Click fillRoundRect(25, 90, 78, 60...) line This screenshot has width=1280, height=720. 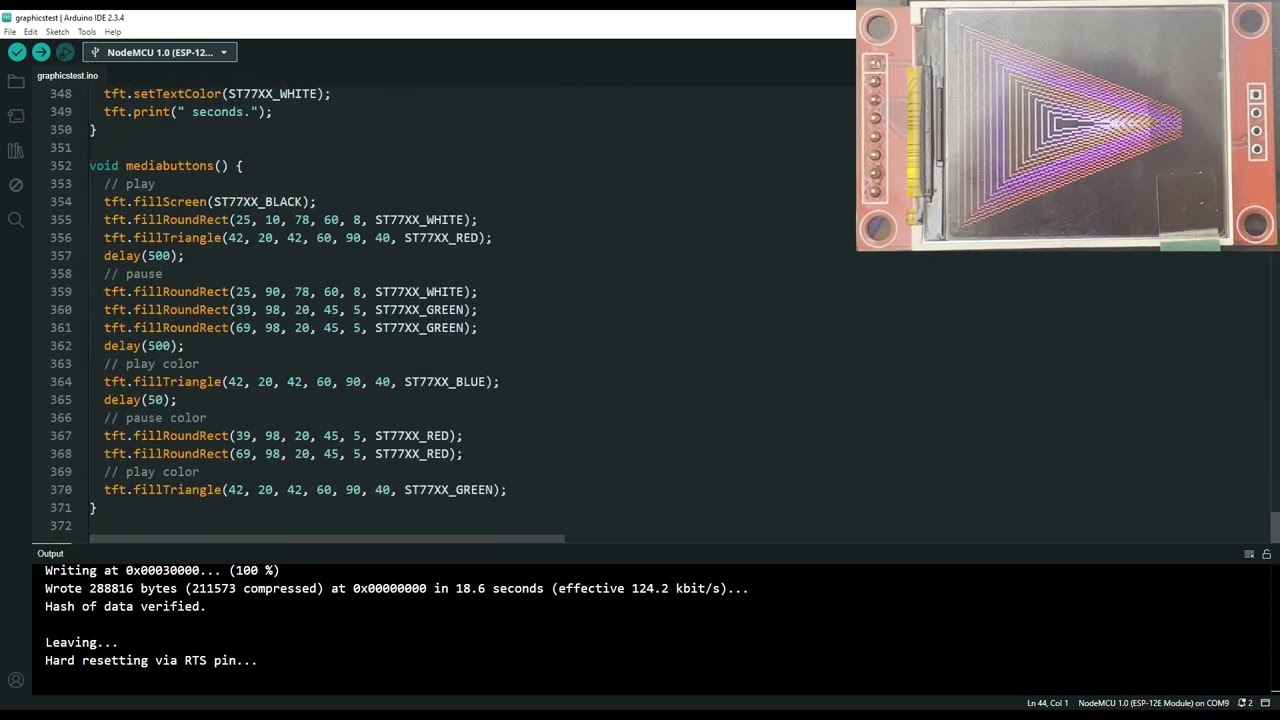click(x=291, y=292)
